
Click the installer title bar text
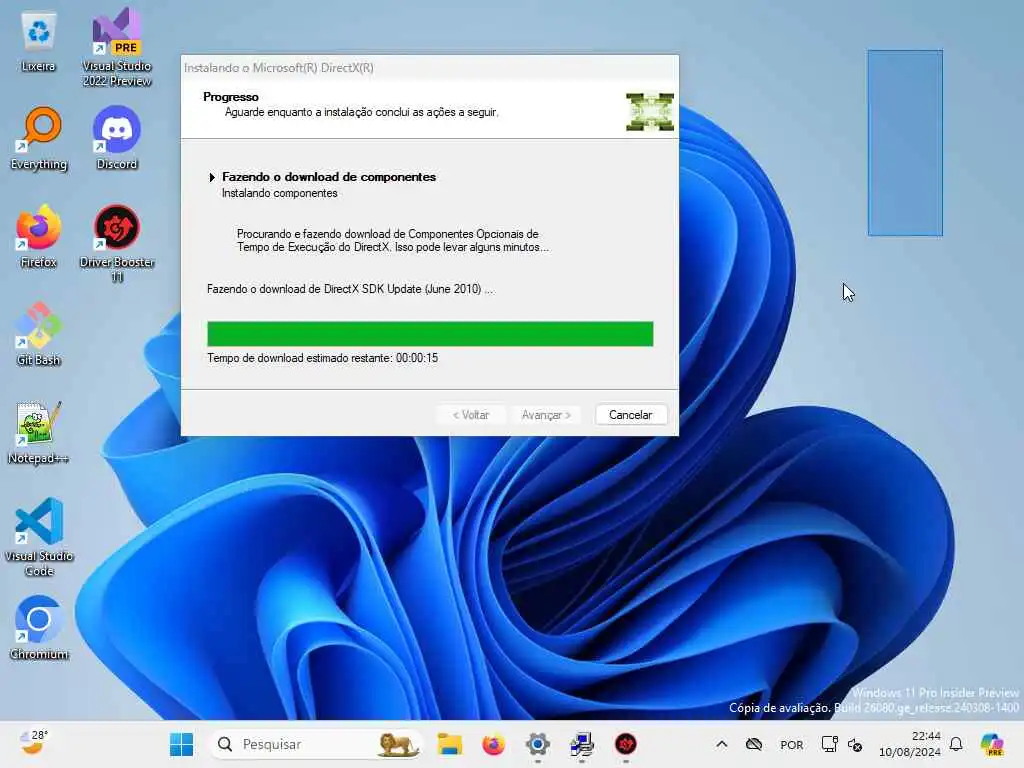pos(279,68)
